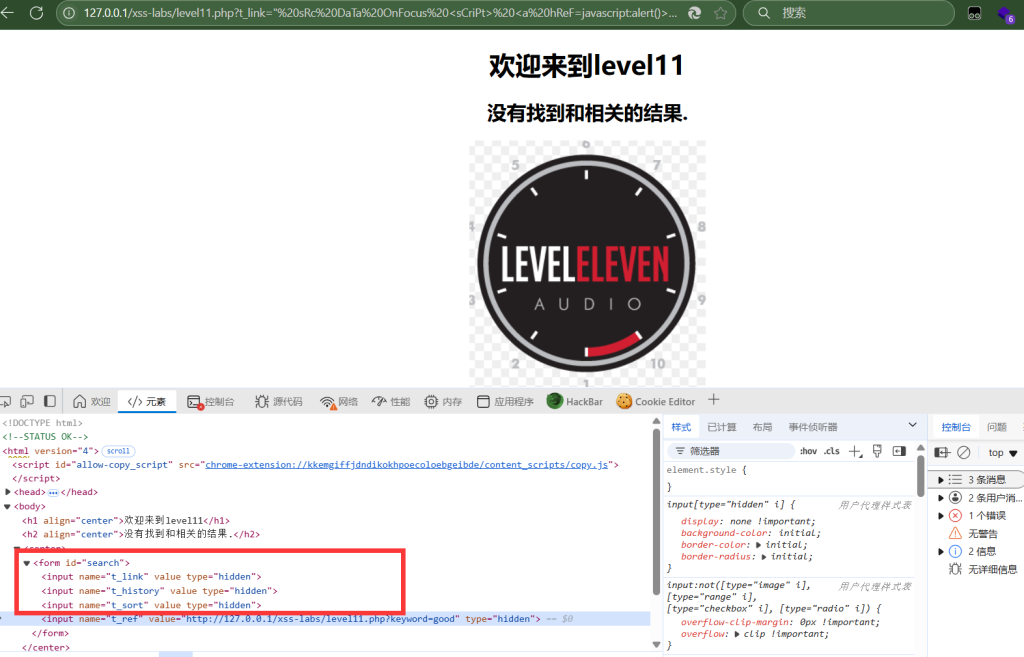Collapse the form id="search" node
The width and height of the screenshot is (1024, 657).
click(27, 563)
